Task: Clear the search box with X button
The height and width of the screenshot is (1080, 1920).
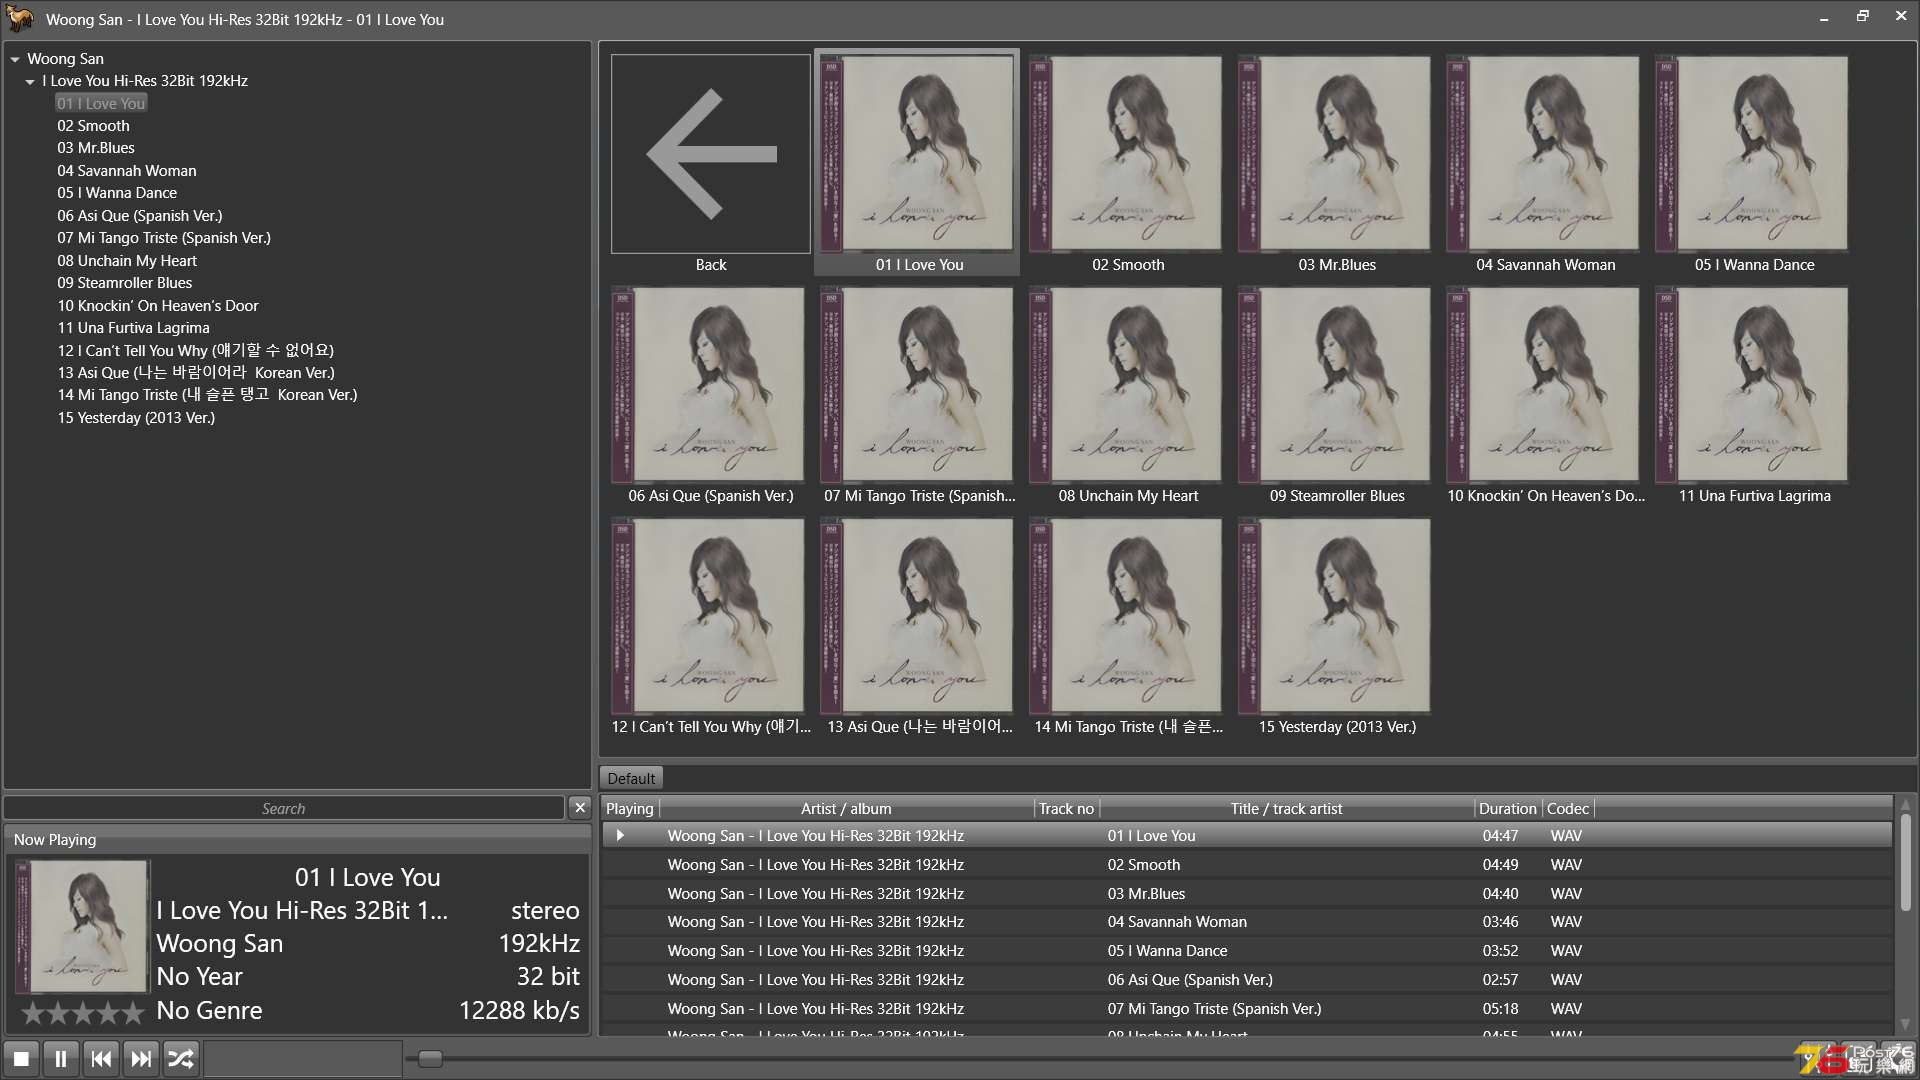Action: [580, 807]
